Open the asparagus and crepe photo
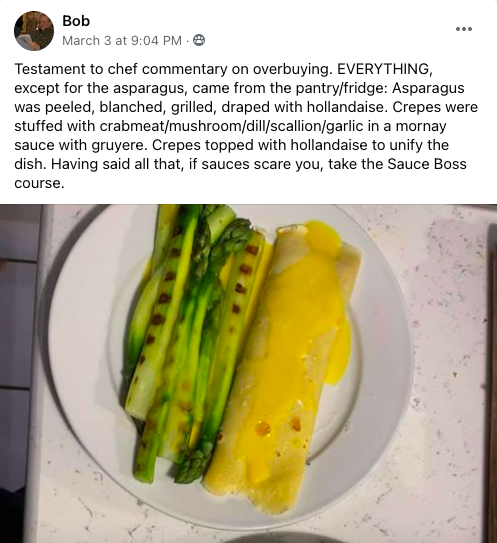Image resolution: width=497 pixels, height=543 pixels. coord(248,373)
